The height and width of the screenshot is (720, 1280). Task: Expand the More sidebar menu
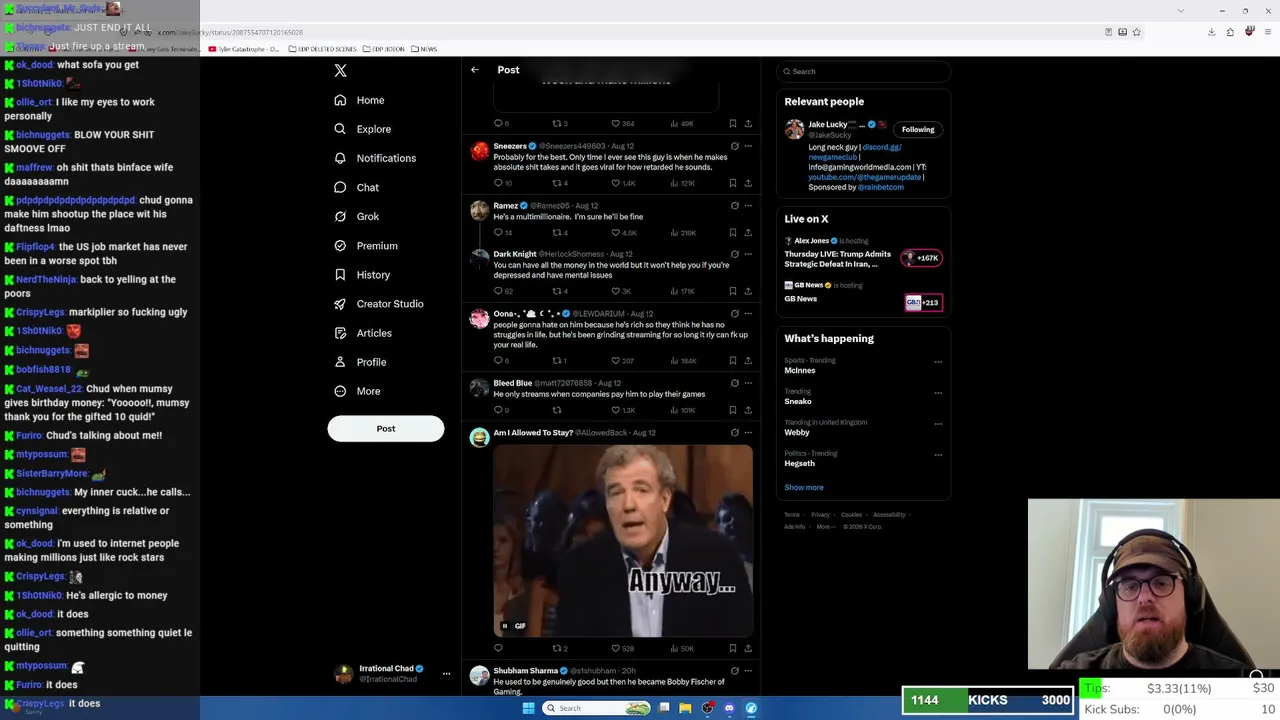[x=358, y=391]
